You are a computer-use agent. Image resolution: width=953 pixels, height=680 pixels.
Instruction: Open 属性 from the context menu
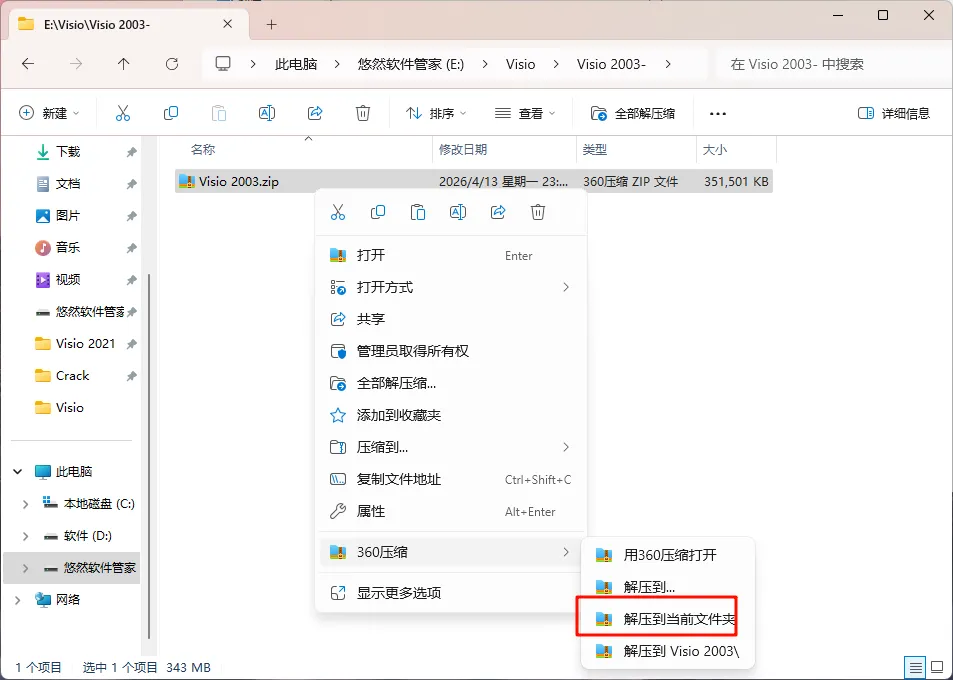(x=452, y=512)
